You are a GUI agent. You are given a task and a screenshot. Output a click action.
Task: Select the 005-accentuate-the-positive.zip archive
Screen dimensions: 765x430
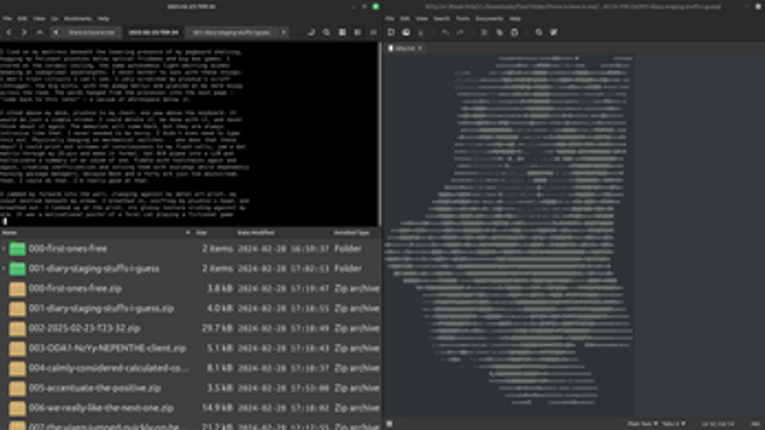[x=95, y=388]
